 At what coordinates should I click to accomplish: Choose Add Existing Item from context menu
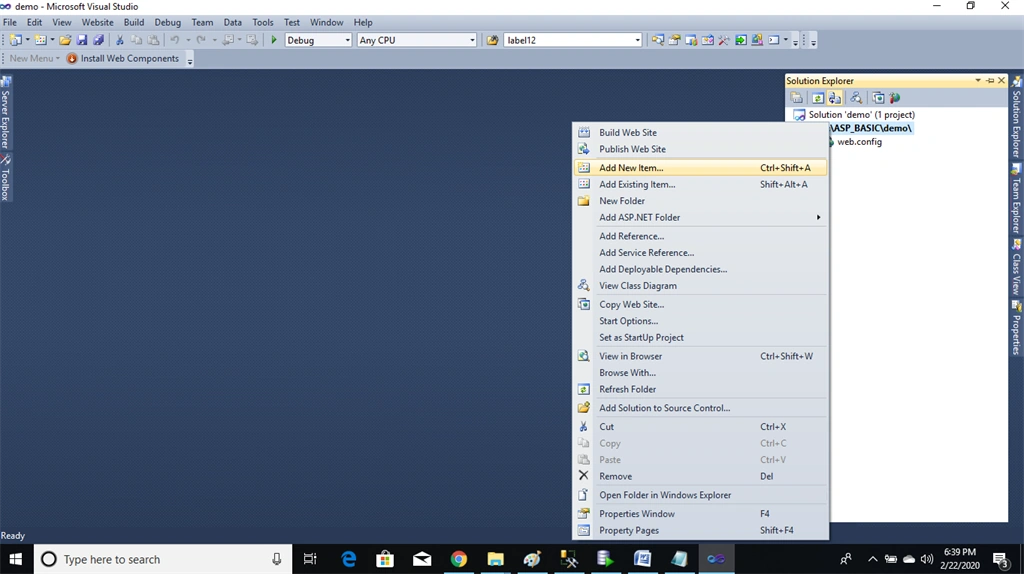point(700,184)
